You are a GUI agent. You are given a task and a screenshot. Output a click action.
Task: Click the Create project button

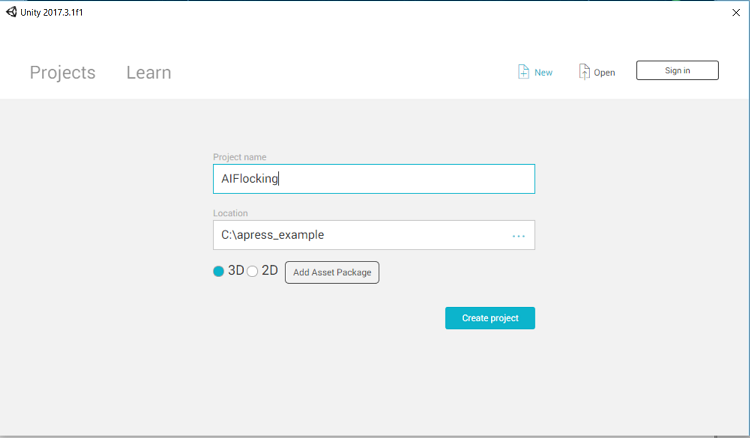(x=490, y=318)
